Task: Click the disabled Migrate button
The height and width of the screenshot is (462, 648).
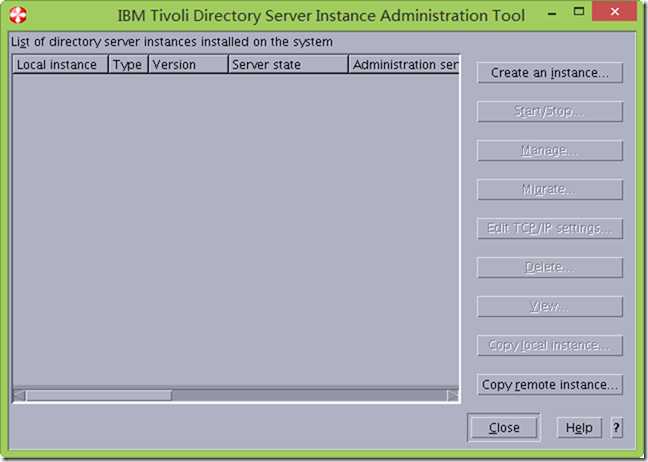Action: [550, 189]
